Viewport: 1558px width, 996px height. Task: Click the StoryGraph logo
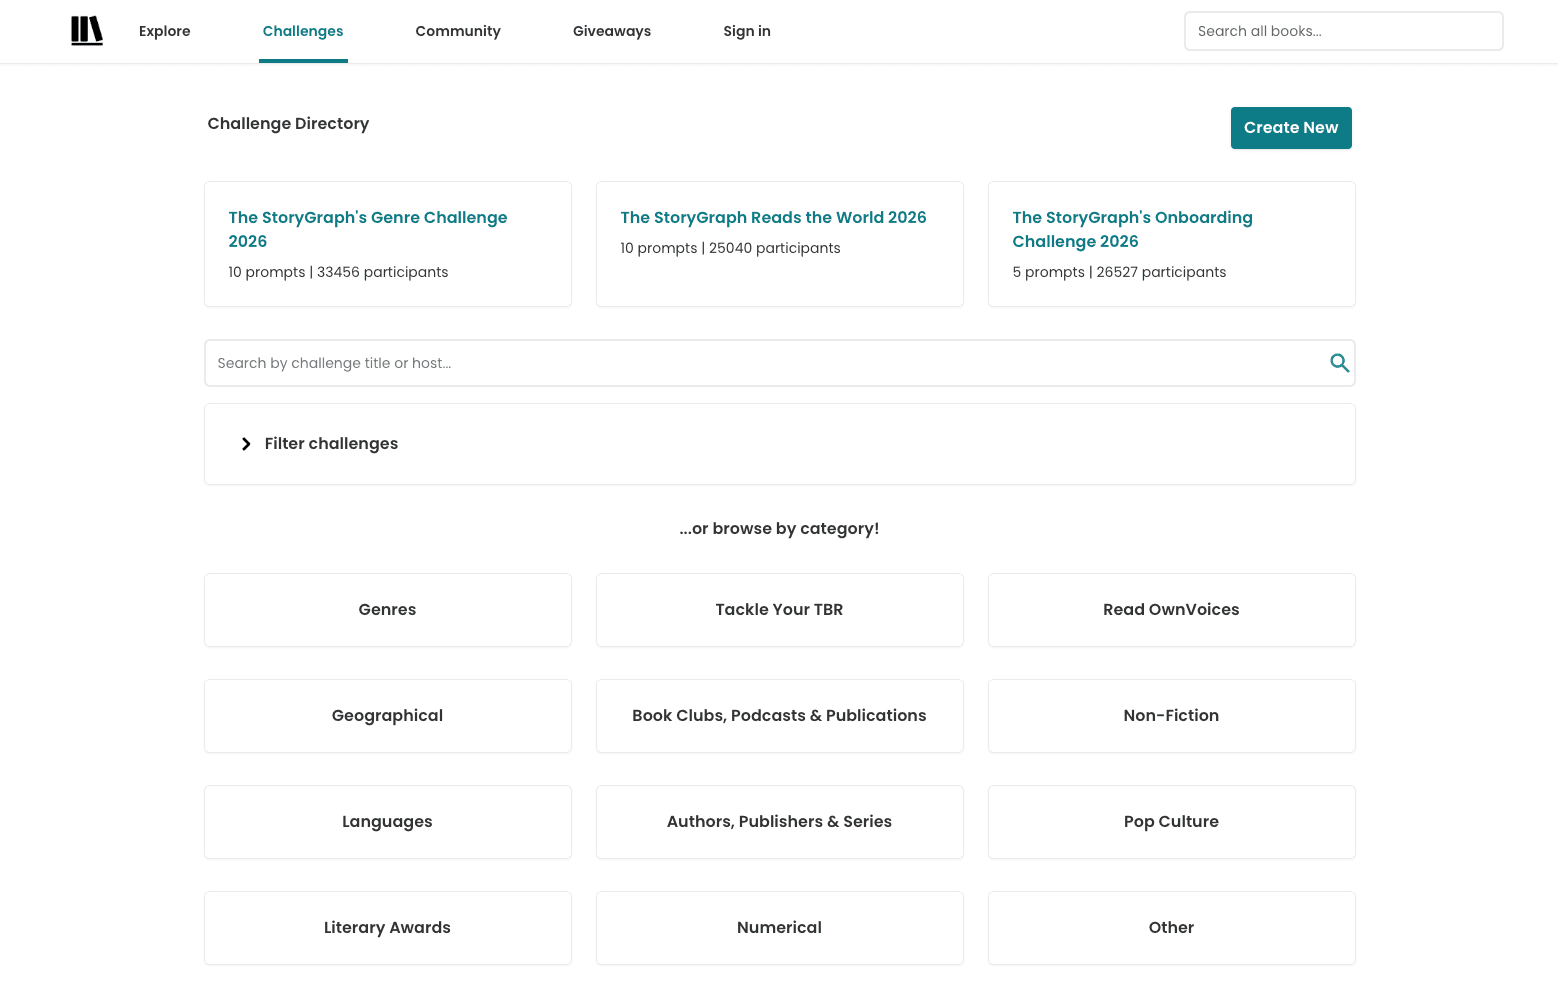(x=86, y=31)
